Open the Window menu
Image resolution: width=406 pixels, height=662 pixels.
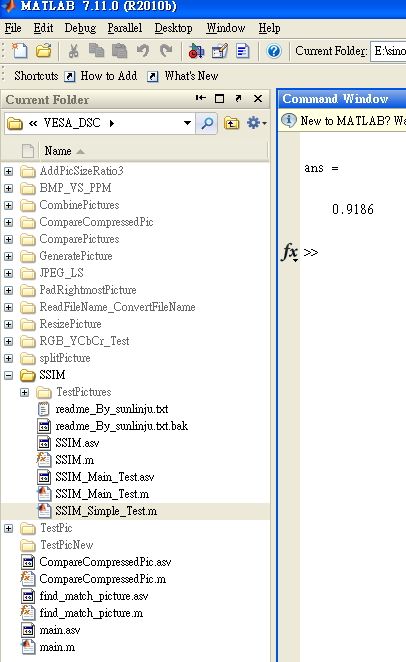[225, 28]
